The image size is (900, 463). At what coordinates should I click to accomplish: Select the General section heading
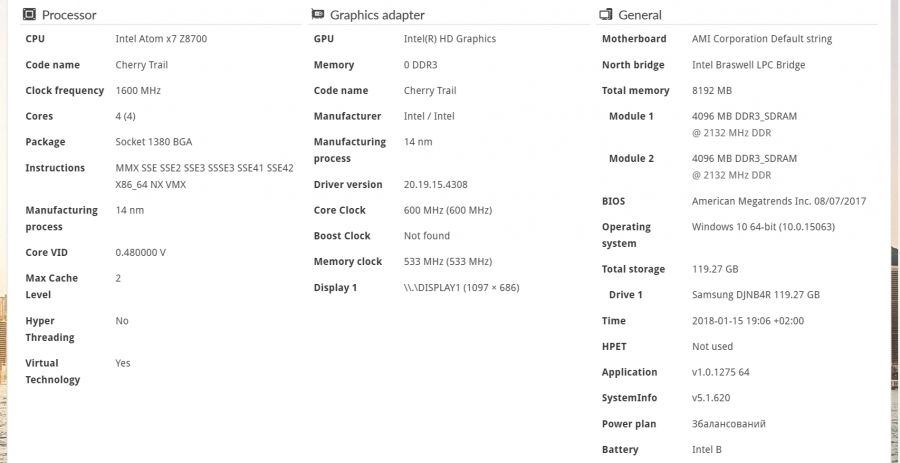(640, 15)
